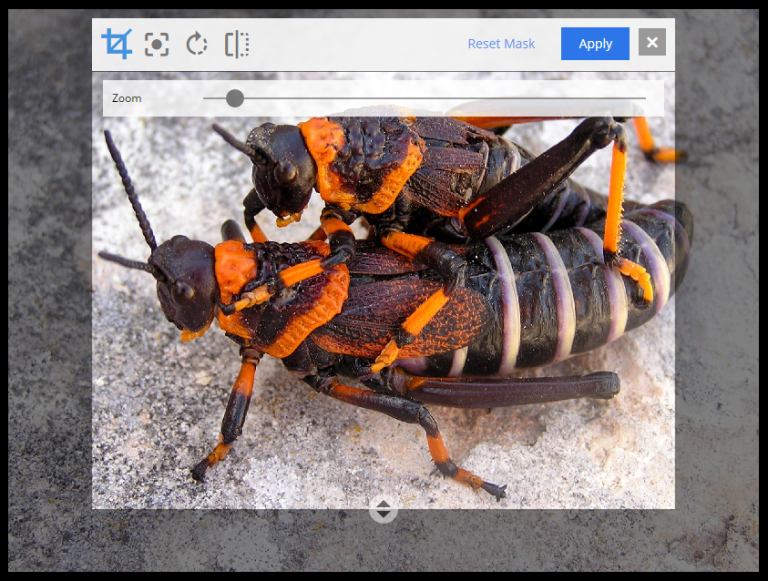Close the crop editor with X

coord(652,43)
